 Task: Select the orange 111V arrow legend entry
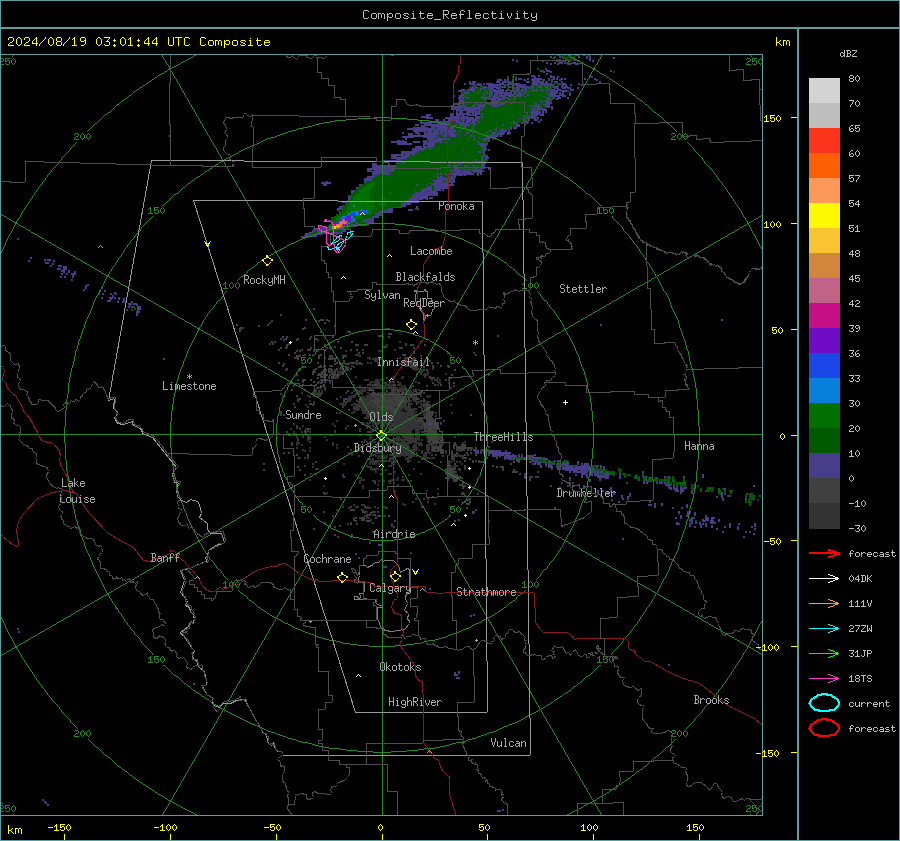coord(824,603)
